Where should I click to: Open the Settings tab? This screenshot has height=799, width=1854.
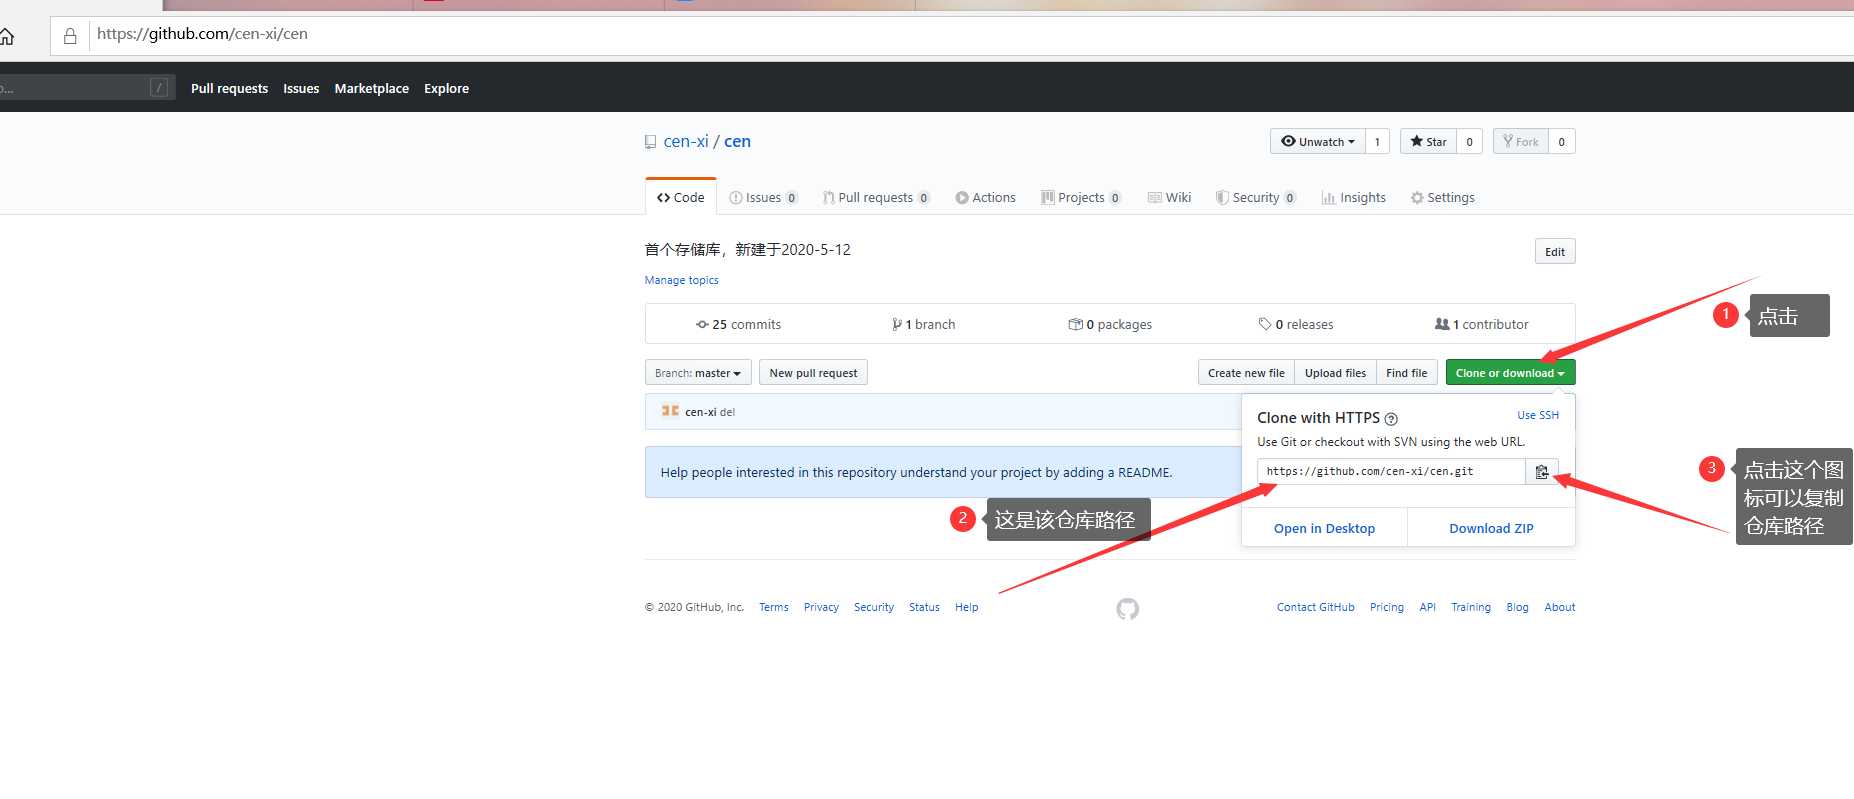[1442, 198]
